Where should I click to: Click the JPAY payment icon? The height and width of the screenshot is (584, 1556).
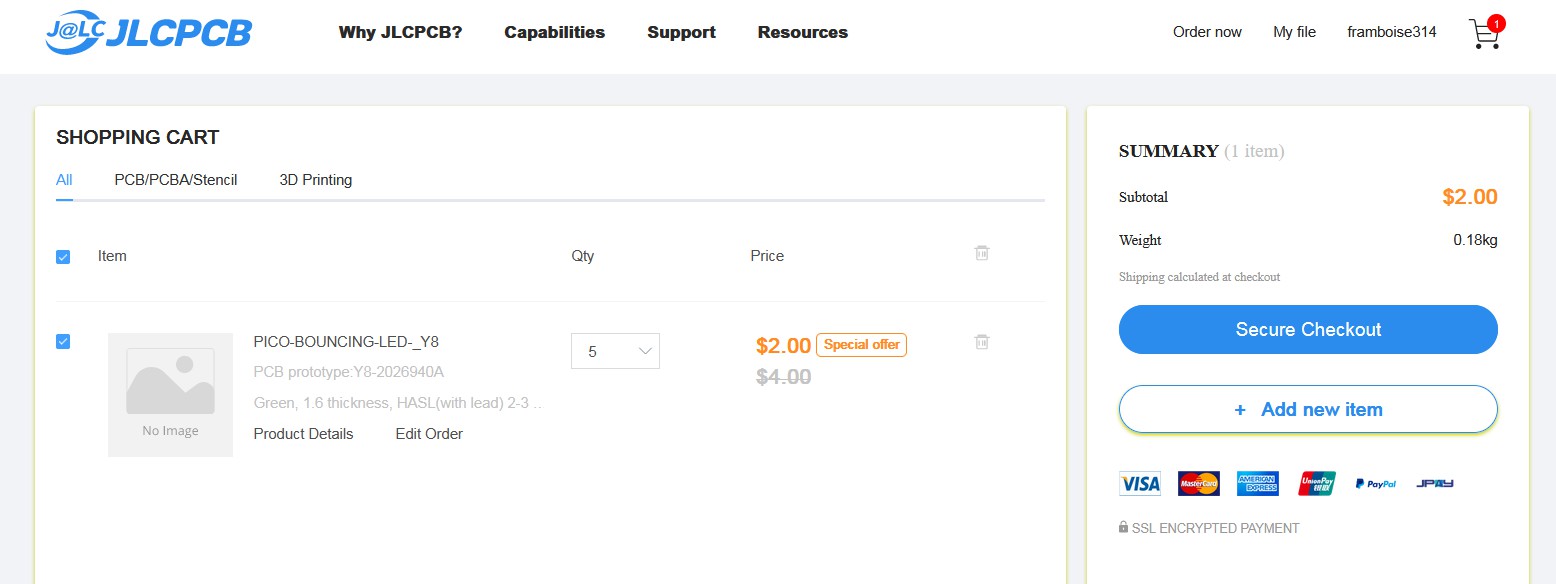[x=1435, y=484]
